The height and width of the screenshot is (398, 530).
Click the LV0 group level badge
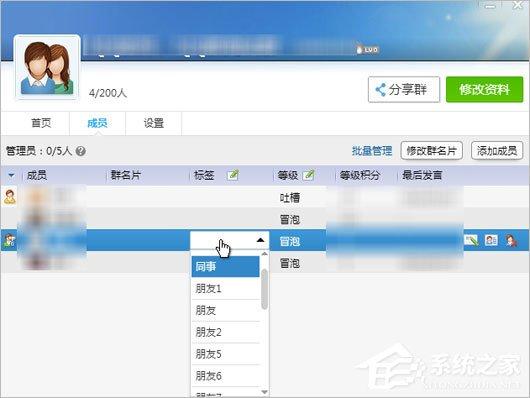click(367, 50)
